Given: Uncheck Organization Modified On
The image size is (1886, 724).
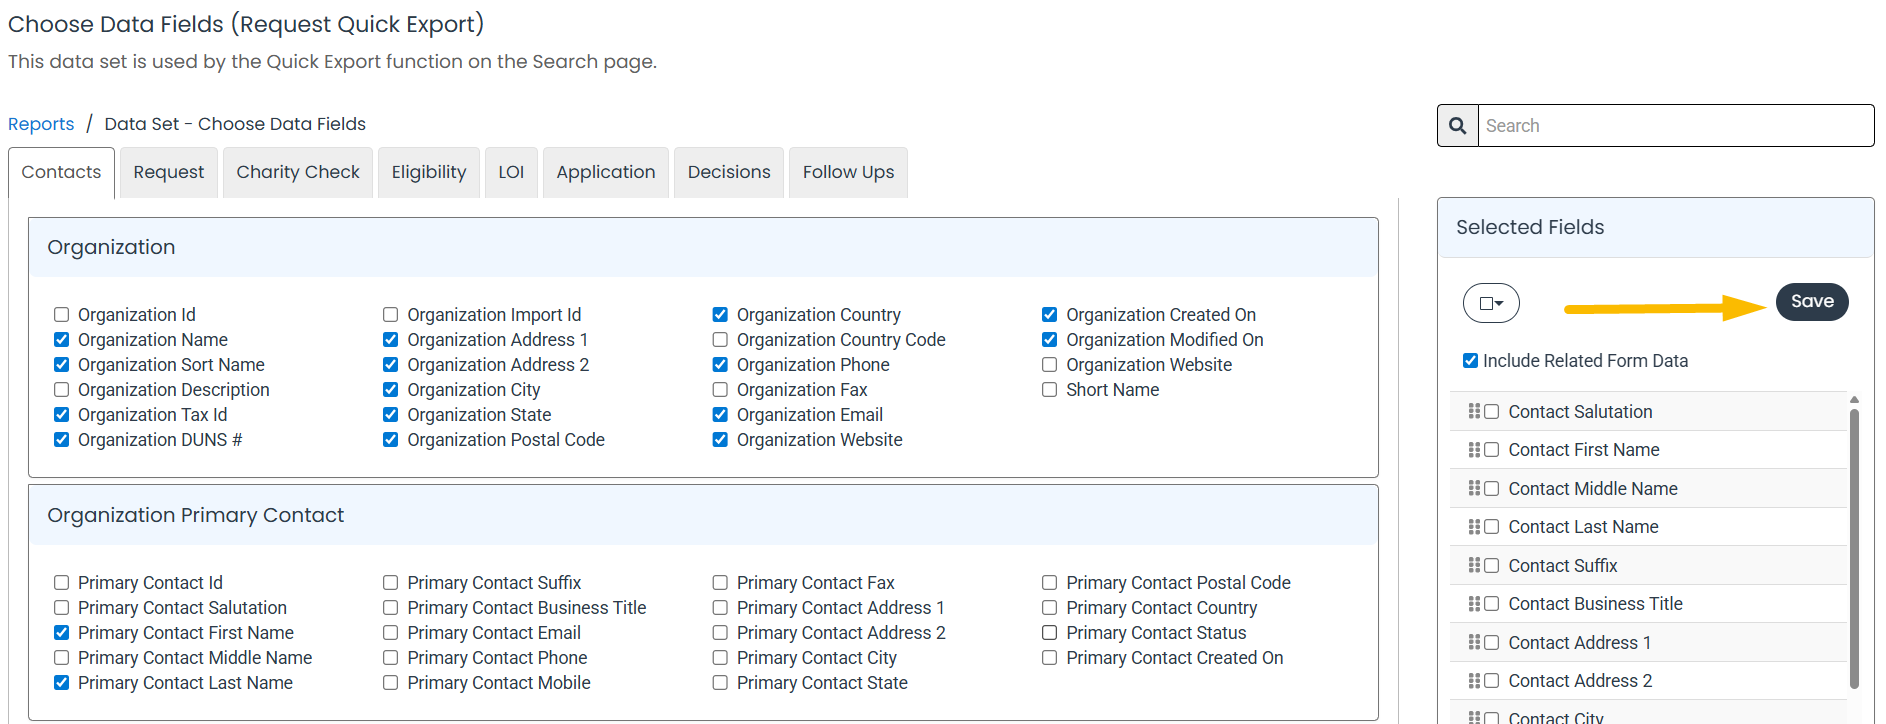Looking at the screenshot, I should coord(1050,340).
